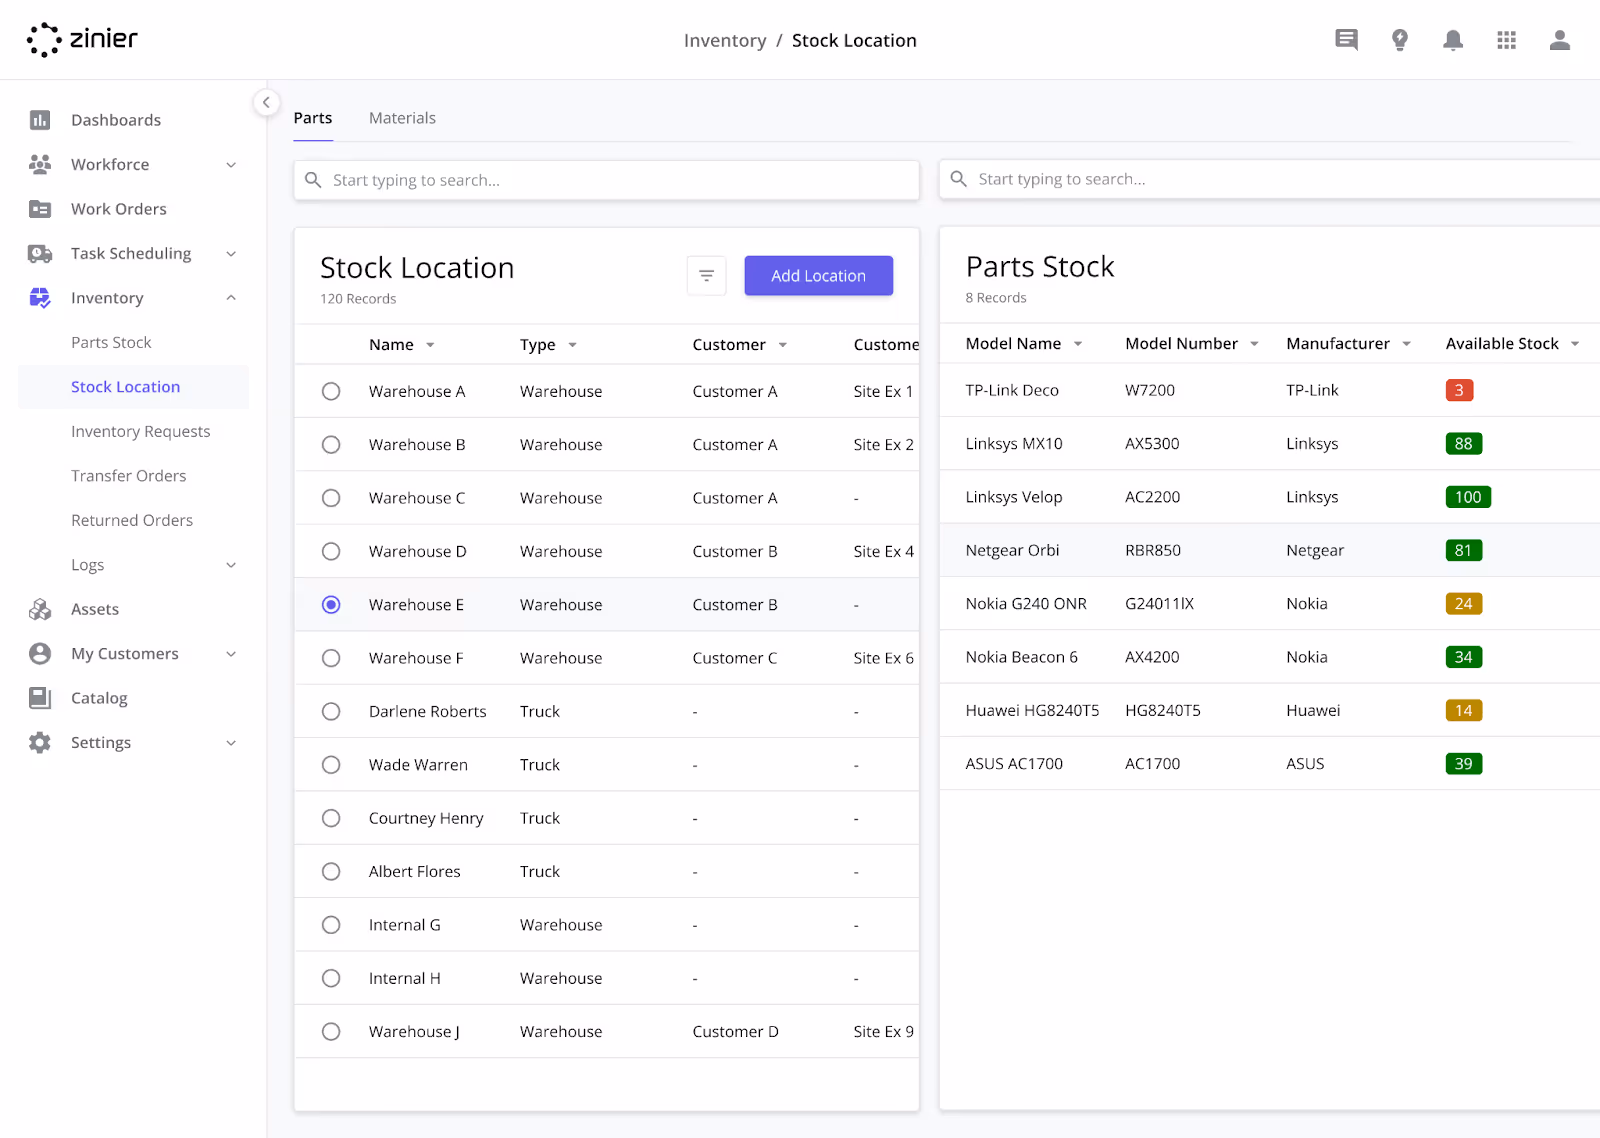Click the Stock Location search magnifier icon

pyautogui.click(x=313, y=180)
